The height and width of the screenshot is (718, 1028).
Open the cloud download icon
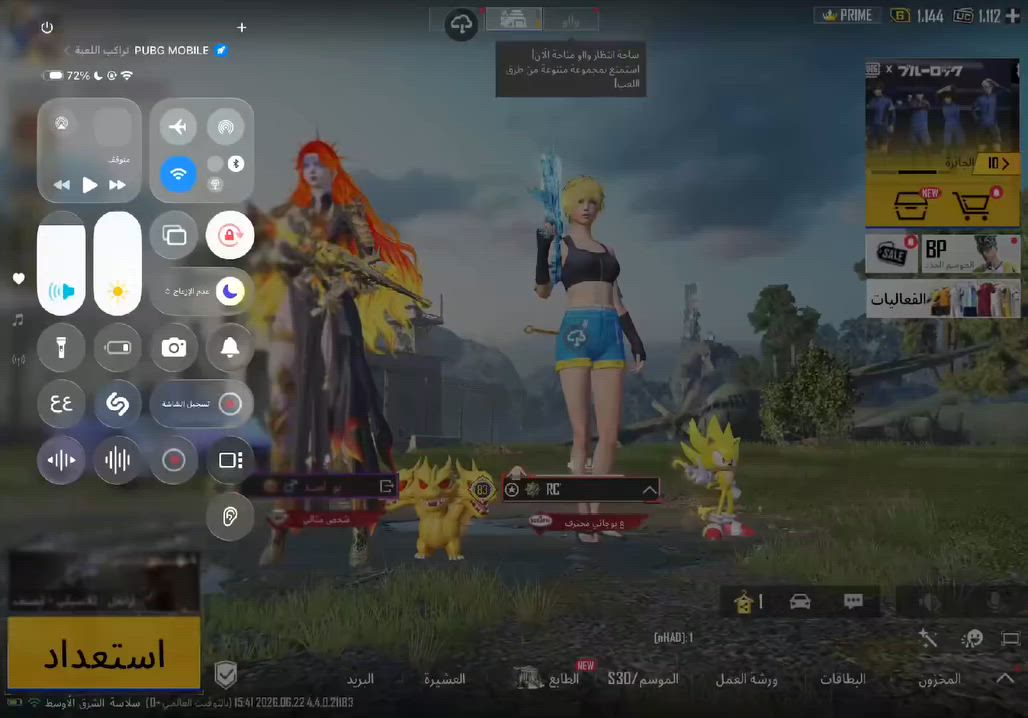(x=461, y=25)
